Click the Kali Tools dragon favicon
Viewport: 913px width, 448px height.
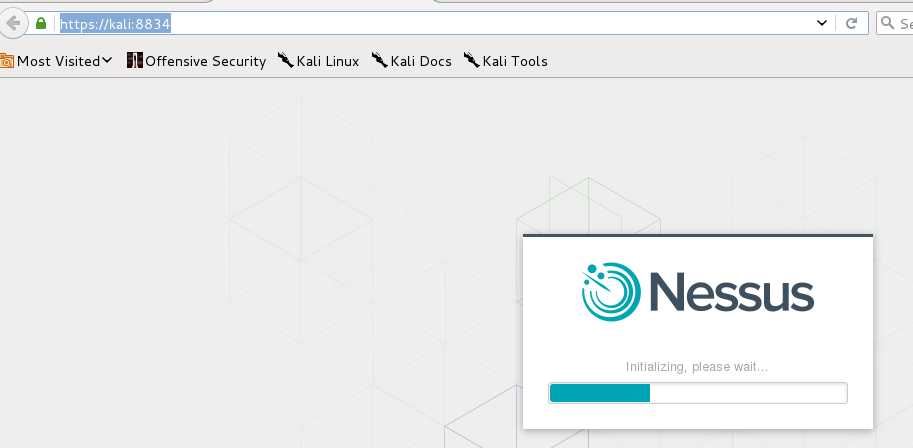(472, 59)
